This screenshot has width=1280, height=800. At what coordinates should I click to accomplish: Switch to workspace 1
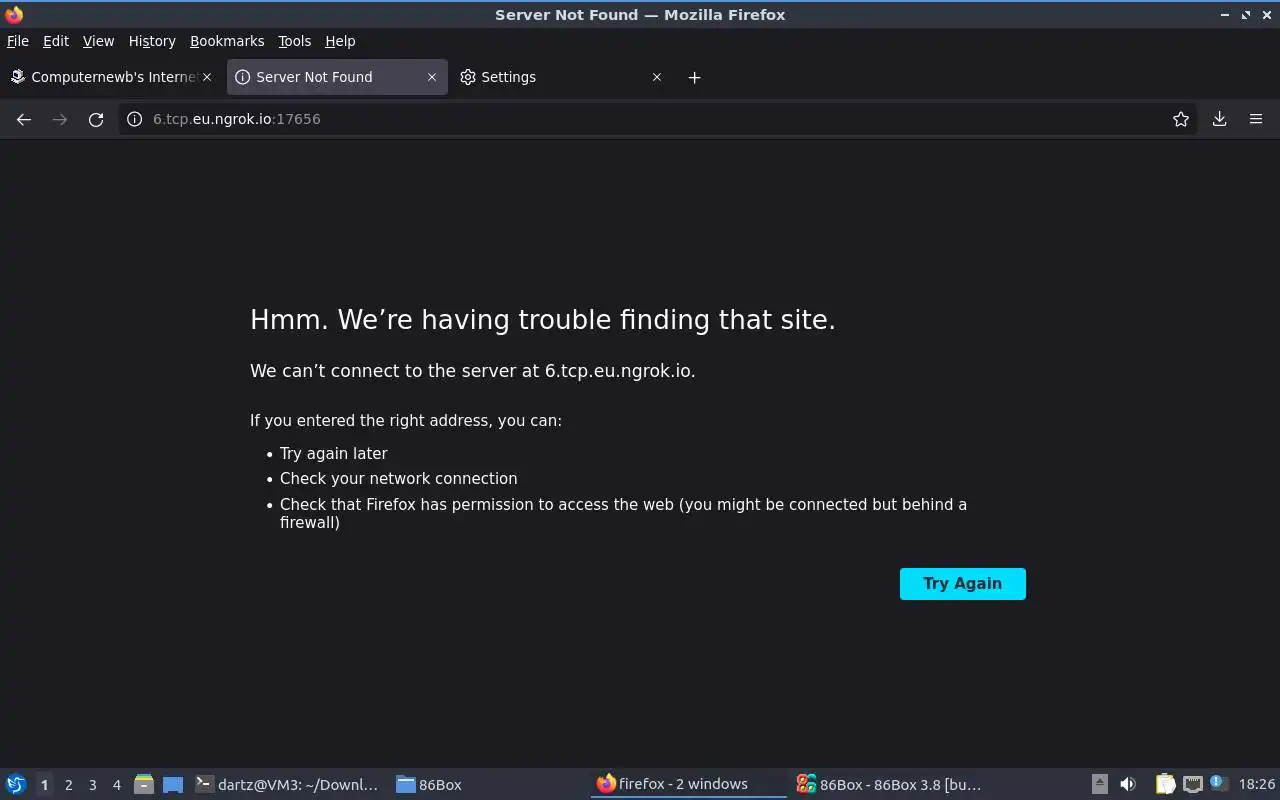click(x=44, y=785)
